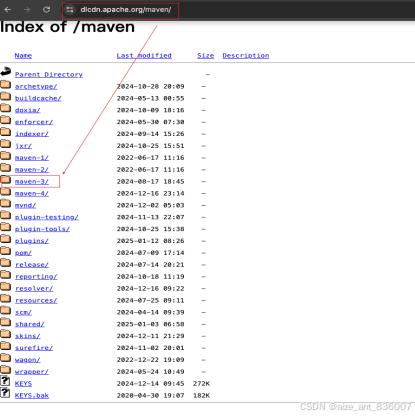This screenshot has width=415, height=418.
Task: Click folder icon beside maven-1/
Action: point(6,155)
